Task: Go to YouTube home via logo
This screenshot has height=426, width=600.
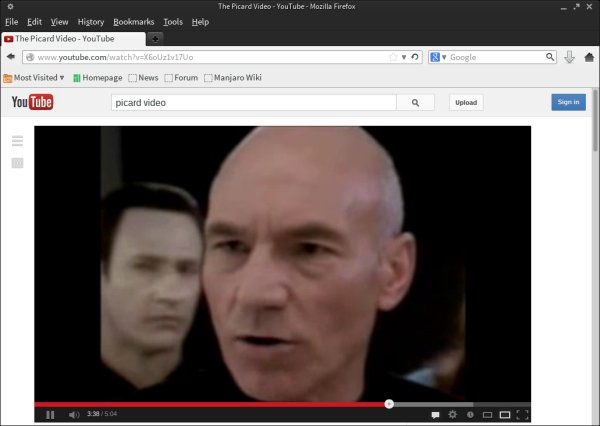Action: pyautogui.click(x=32, y=102)
